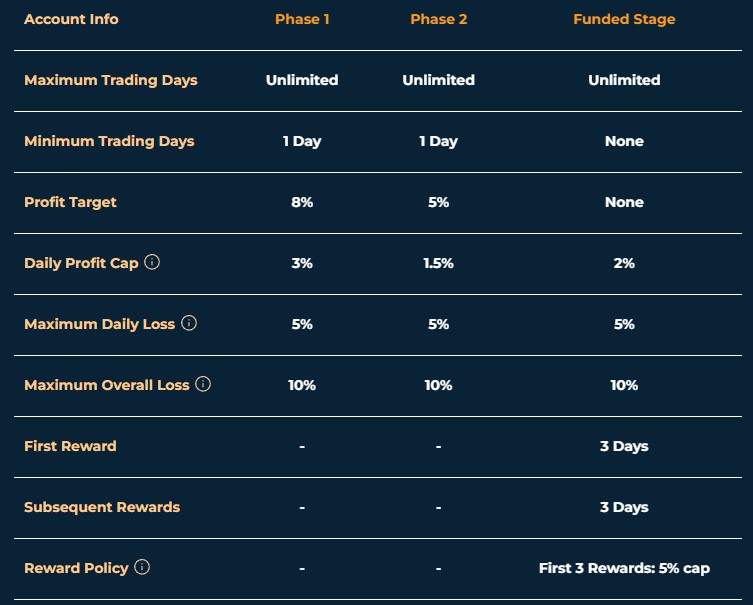Click the Account Info header label
This screenshot has width=753, height=605.
[x=71, y=19]
